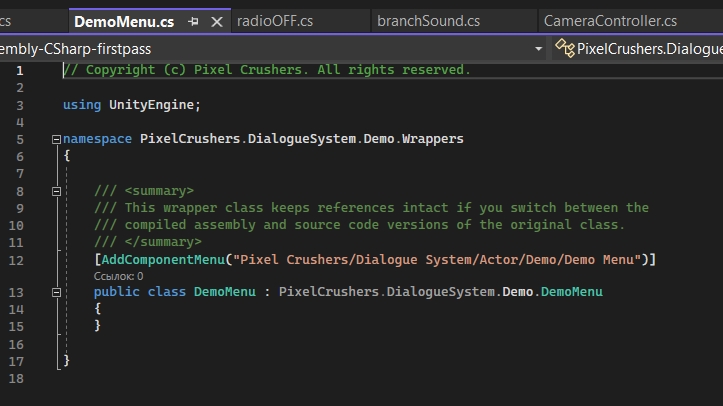Click the word "Wrappers" in the namespace
Viewport: 723px width, 406px height.
coord(433,139)
